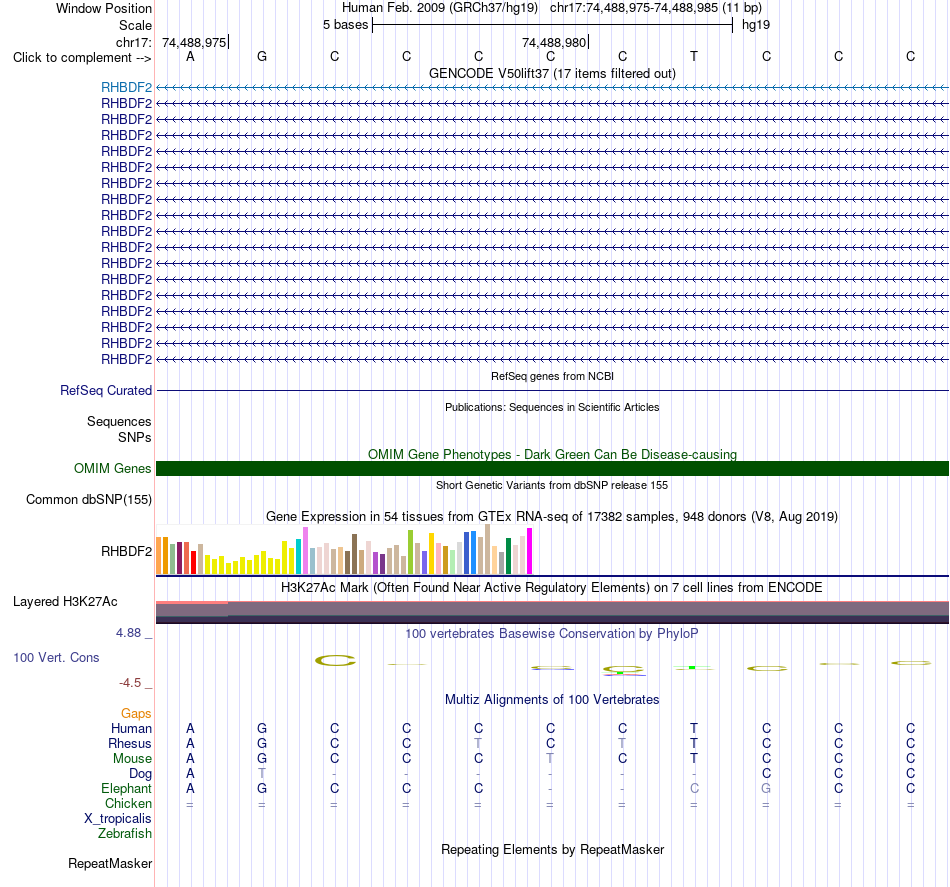The image size is (950, 887).
Task: Click Multiz Alignments of 100 Vertebrates title
Action: (x=552, y=699)
